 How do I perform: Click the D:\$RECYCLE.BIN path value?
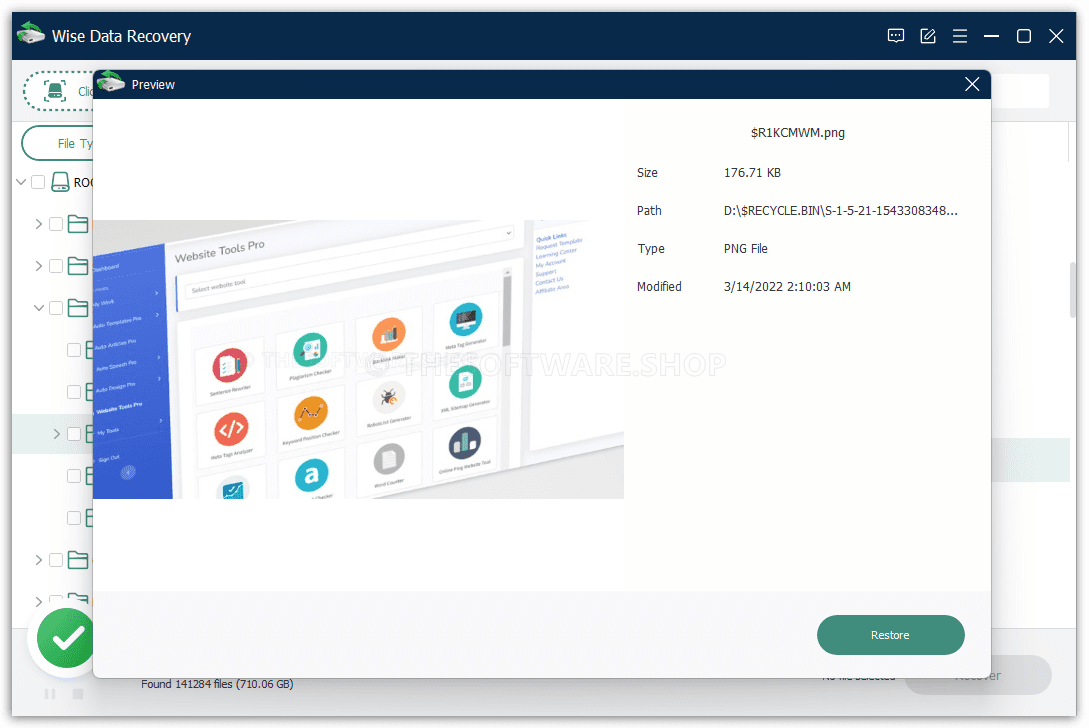pyautogui.click(x=840, y=210)
